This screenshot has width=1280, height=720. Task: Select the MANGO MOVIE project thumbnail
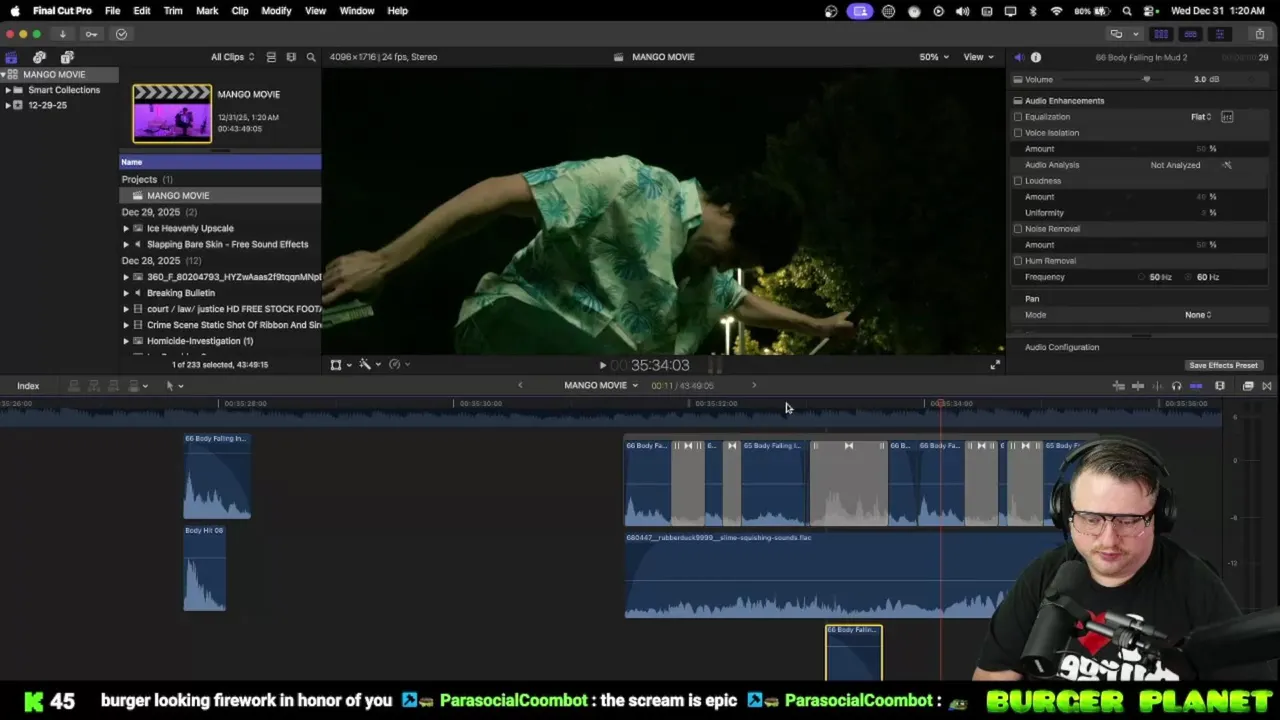(172, 113)
